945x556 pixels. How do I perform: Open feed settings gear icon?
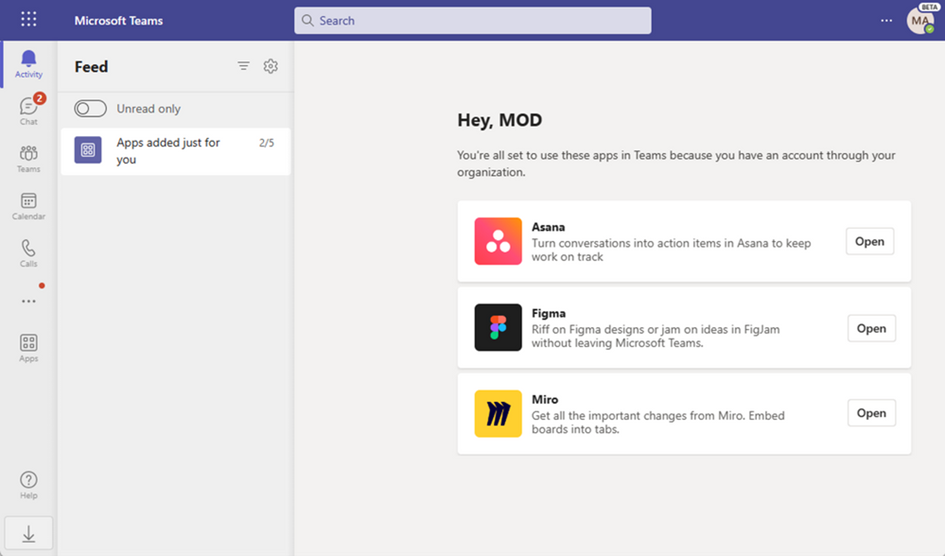[x=270, y=67]
